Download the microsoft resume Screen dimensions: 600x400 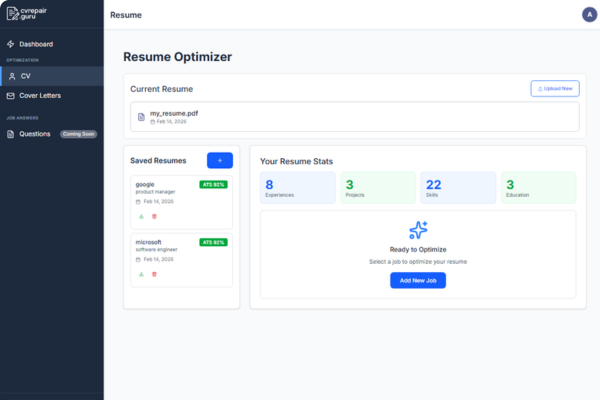[x=141, y=274]
